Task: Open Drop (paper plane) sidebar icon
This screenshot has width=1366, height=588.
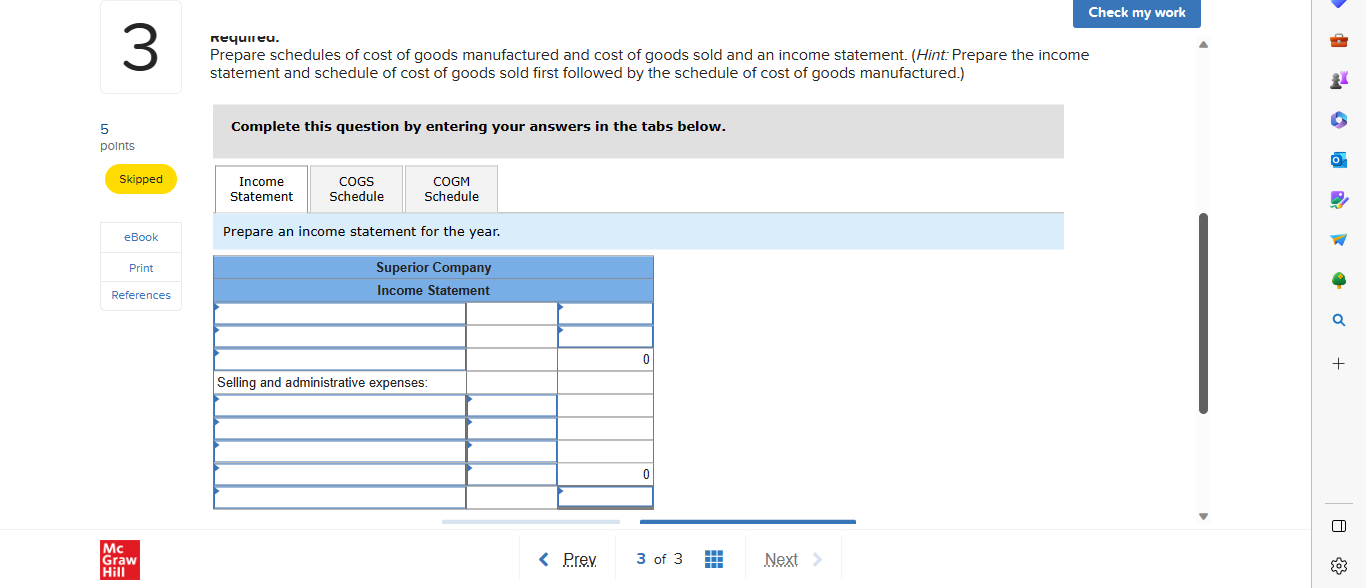Action: pos(1338,239)
